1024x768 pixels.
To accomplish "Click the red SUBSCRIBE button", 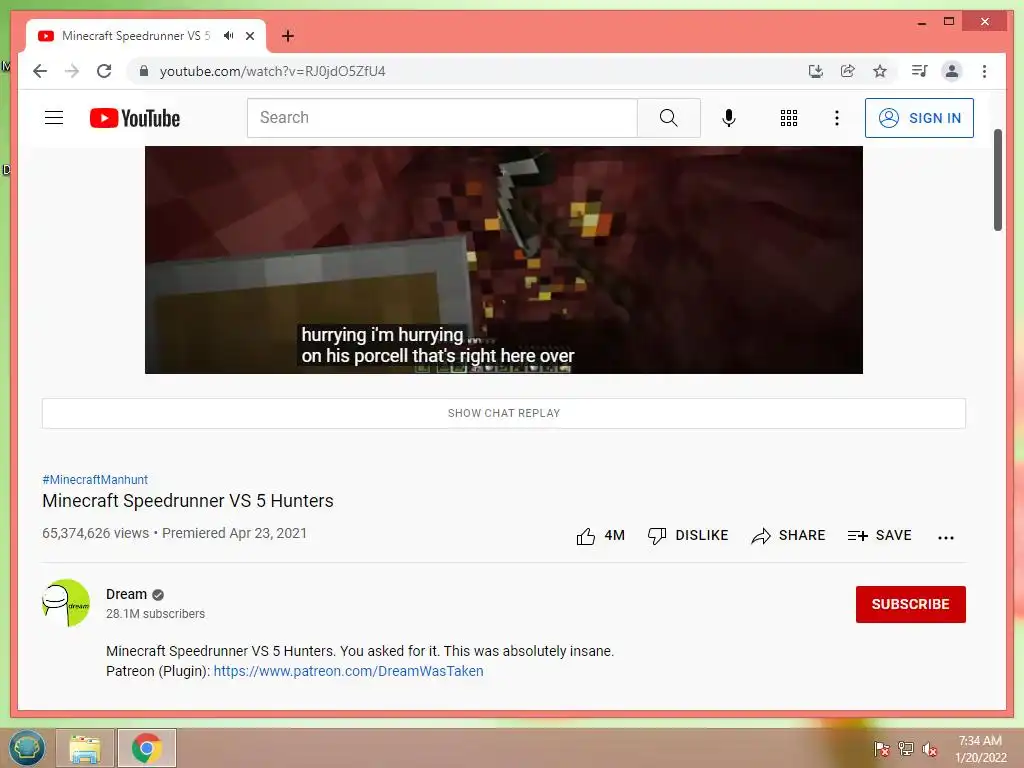I will 910,604.
